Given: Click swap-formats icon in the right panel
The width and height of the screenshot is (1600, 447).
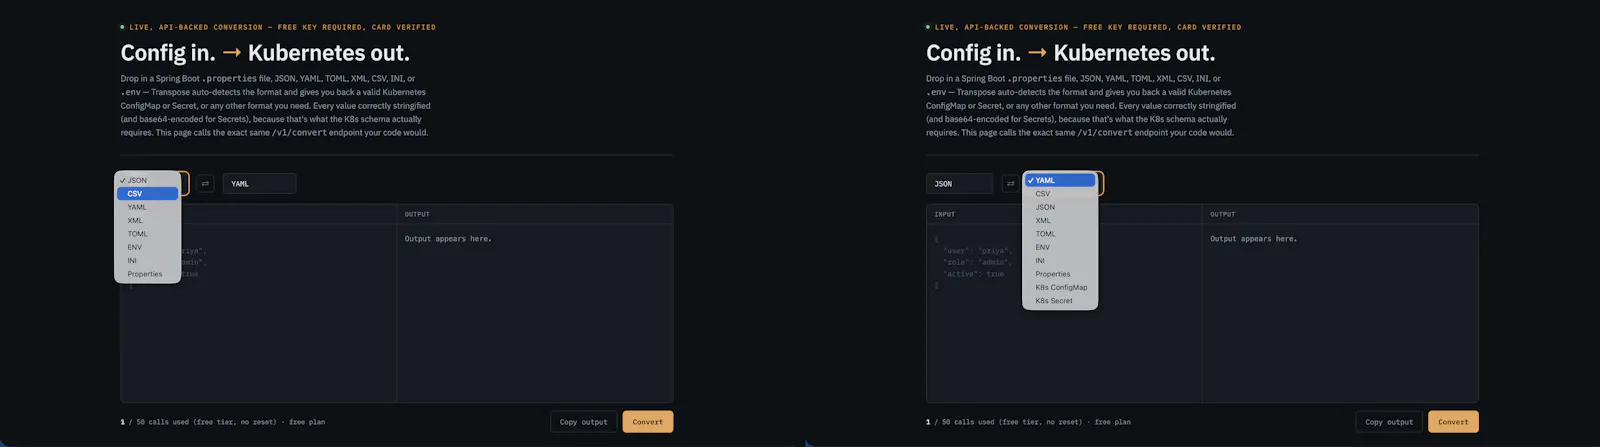Looking at the screenshot, I should [x=1010, y=184].
